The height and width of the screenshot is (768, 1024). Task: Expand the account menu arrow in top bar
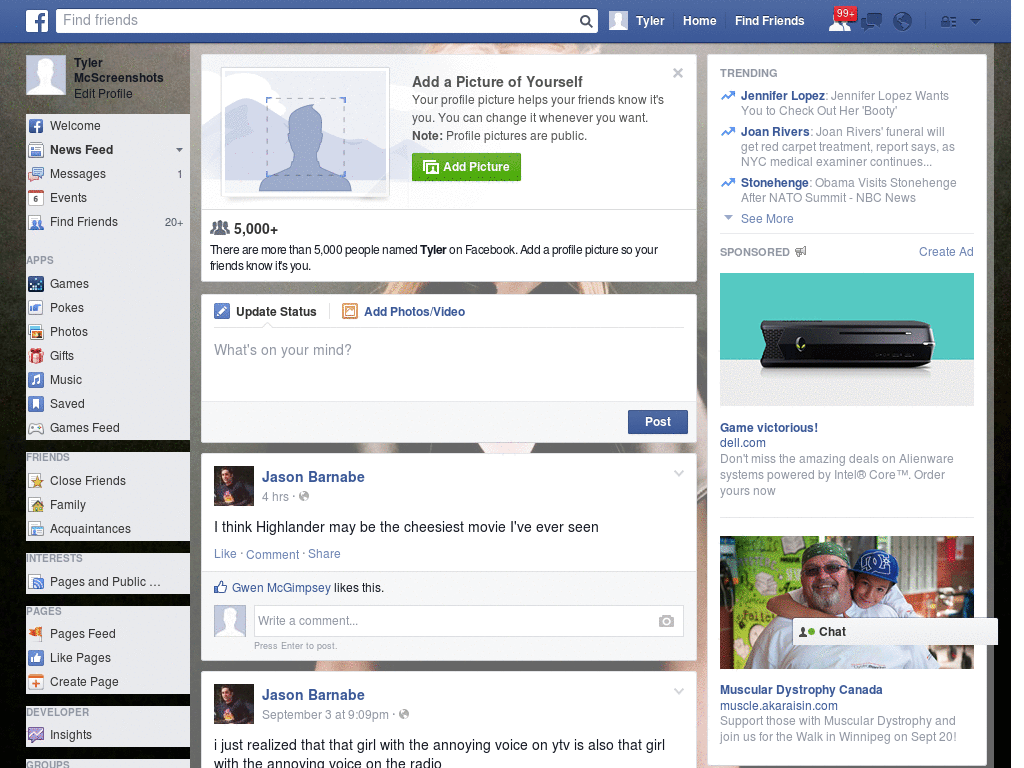(x=976, y=21)
